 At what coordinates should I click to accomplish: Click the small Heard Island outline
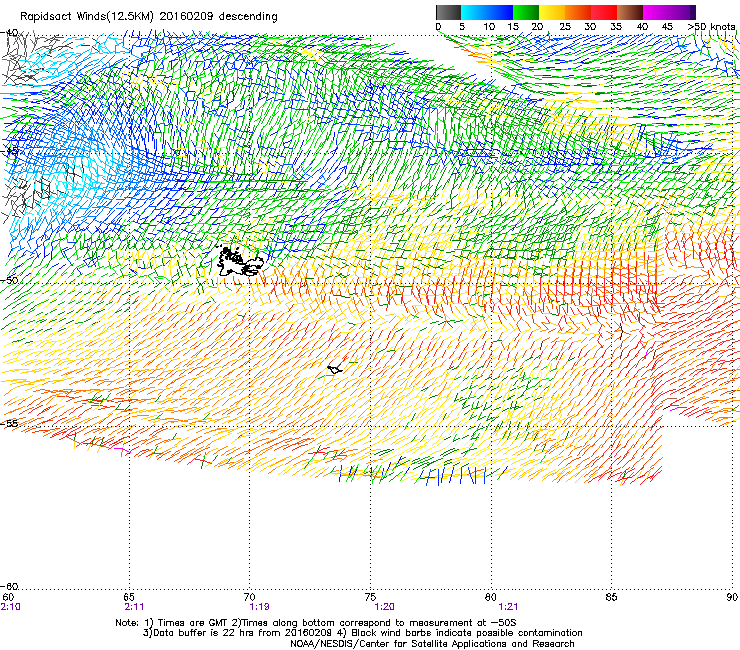click(x=335, y=369)
